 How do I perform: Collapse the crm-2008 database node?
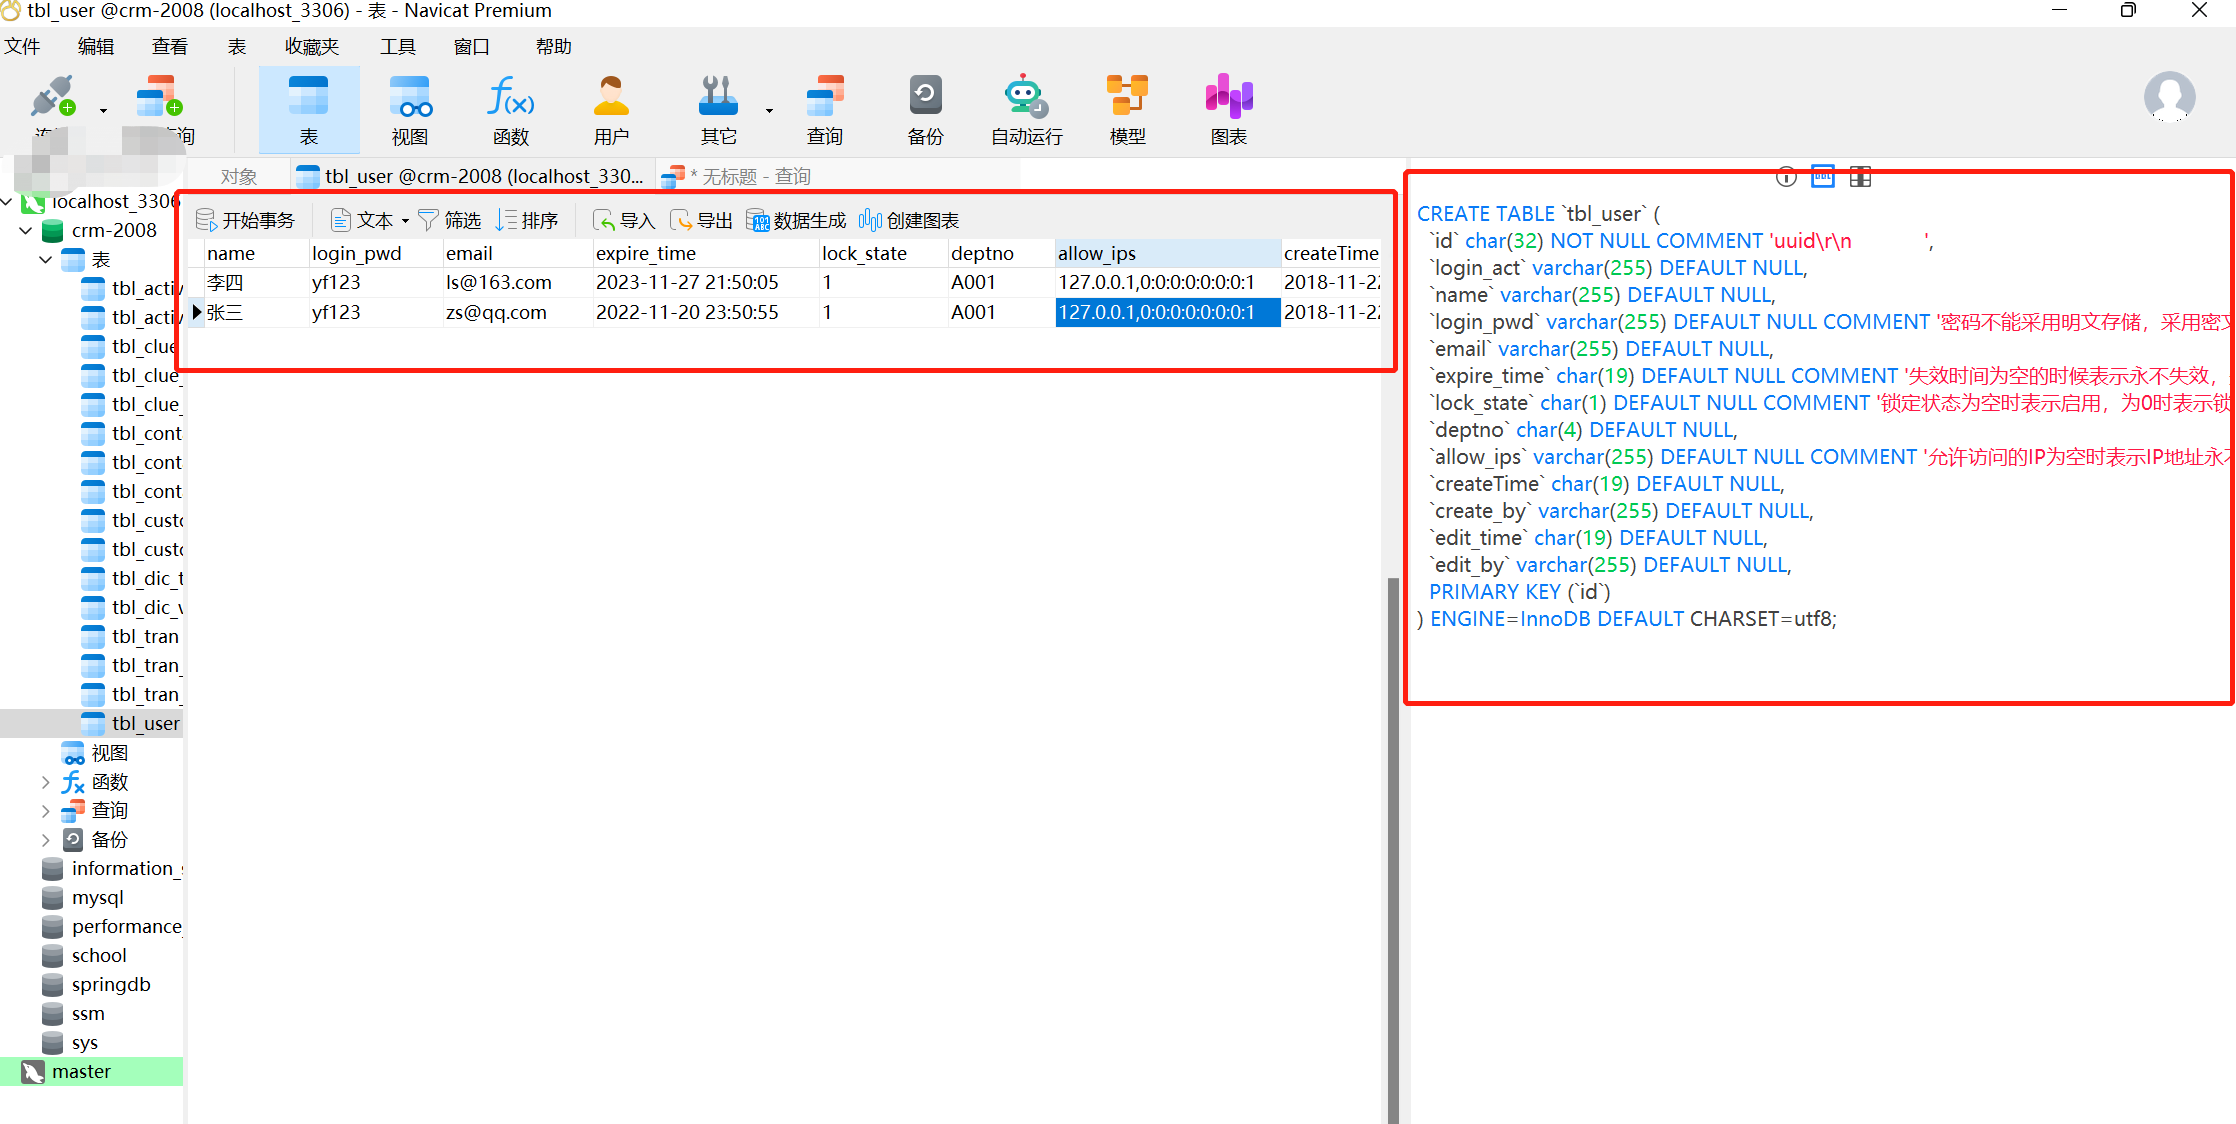click(x=26, y=231)
